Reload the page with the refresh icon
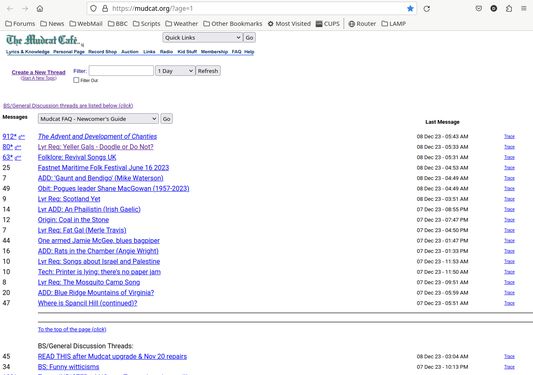 pos(427,8)
